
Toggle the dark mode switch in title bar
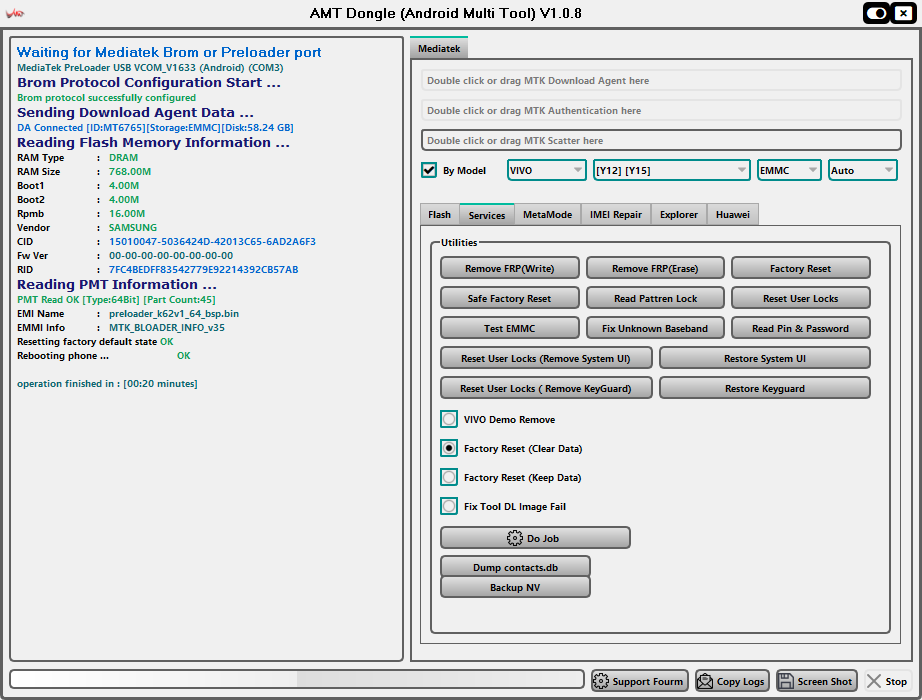click(x=877, y=13)
